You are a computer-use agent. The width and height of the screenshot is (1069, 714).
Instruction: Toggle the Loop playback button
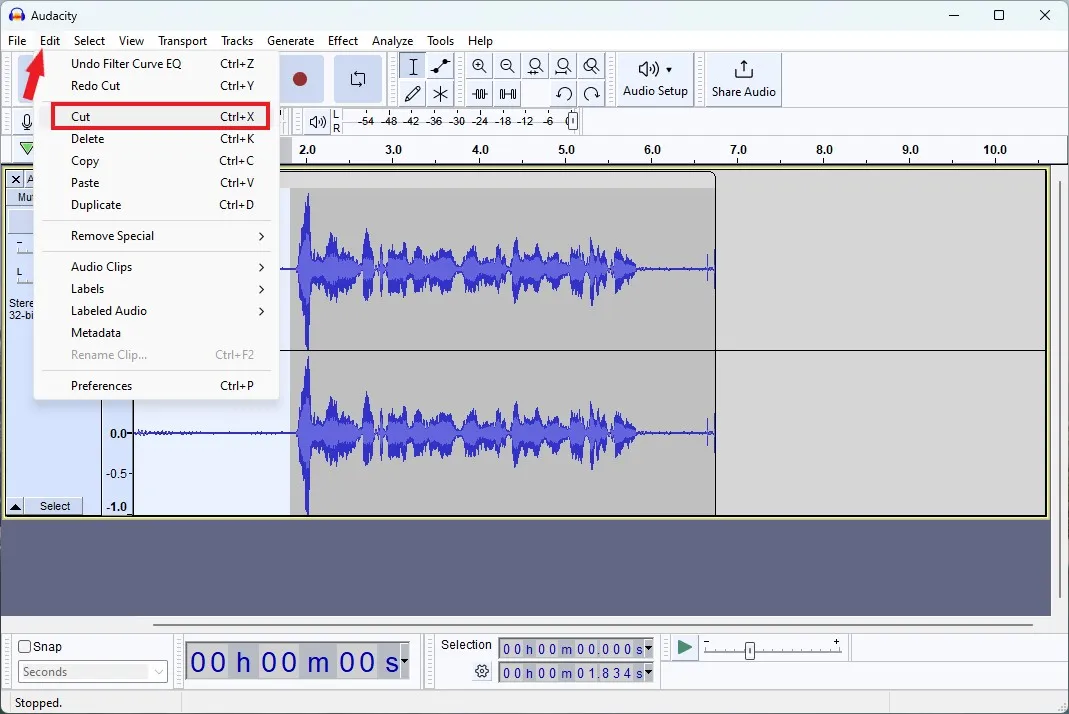(357, 79)
